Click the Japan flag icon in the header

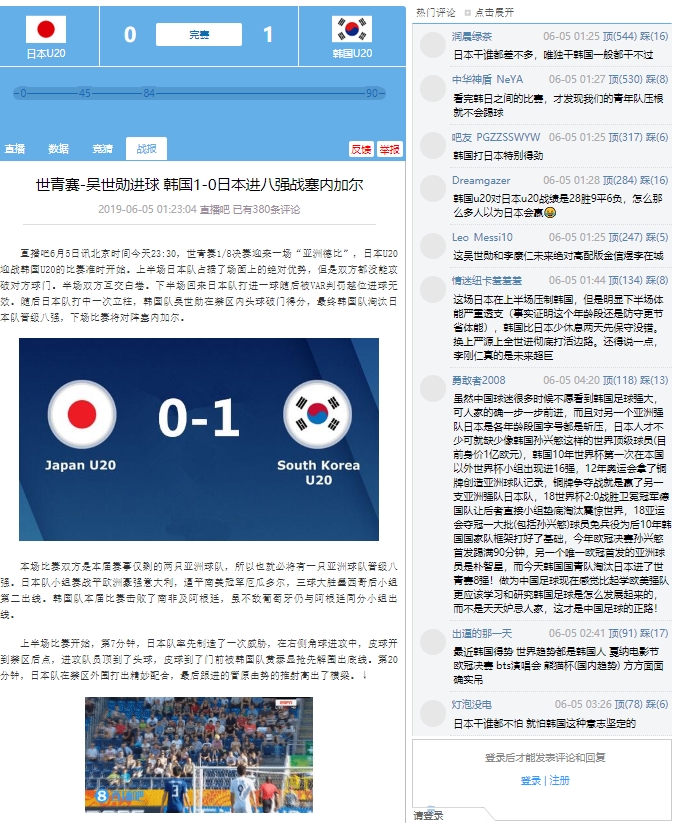point(46,29)
